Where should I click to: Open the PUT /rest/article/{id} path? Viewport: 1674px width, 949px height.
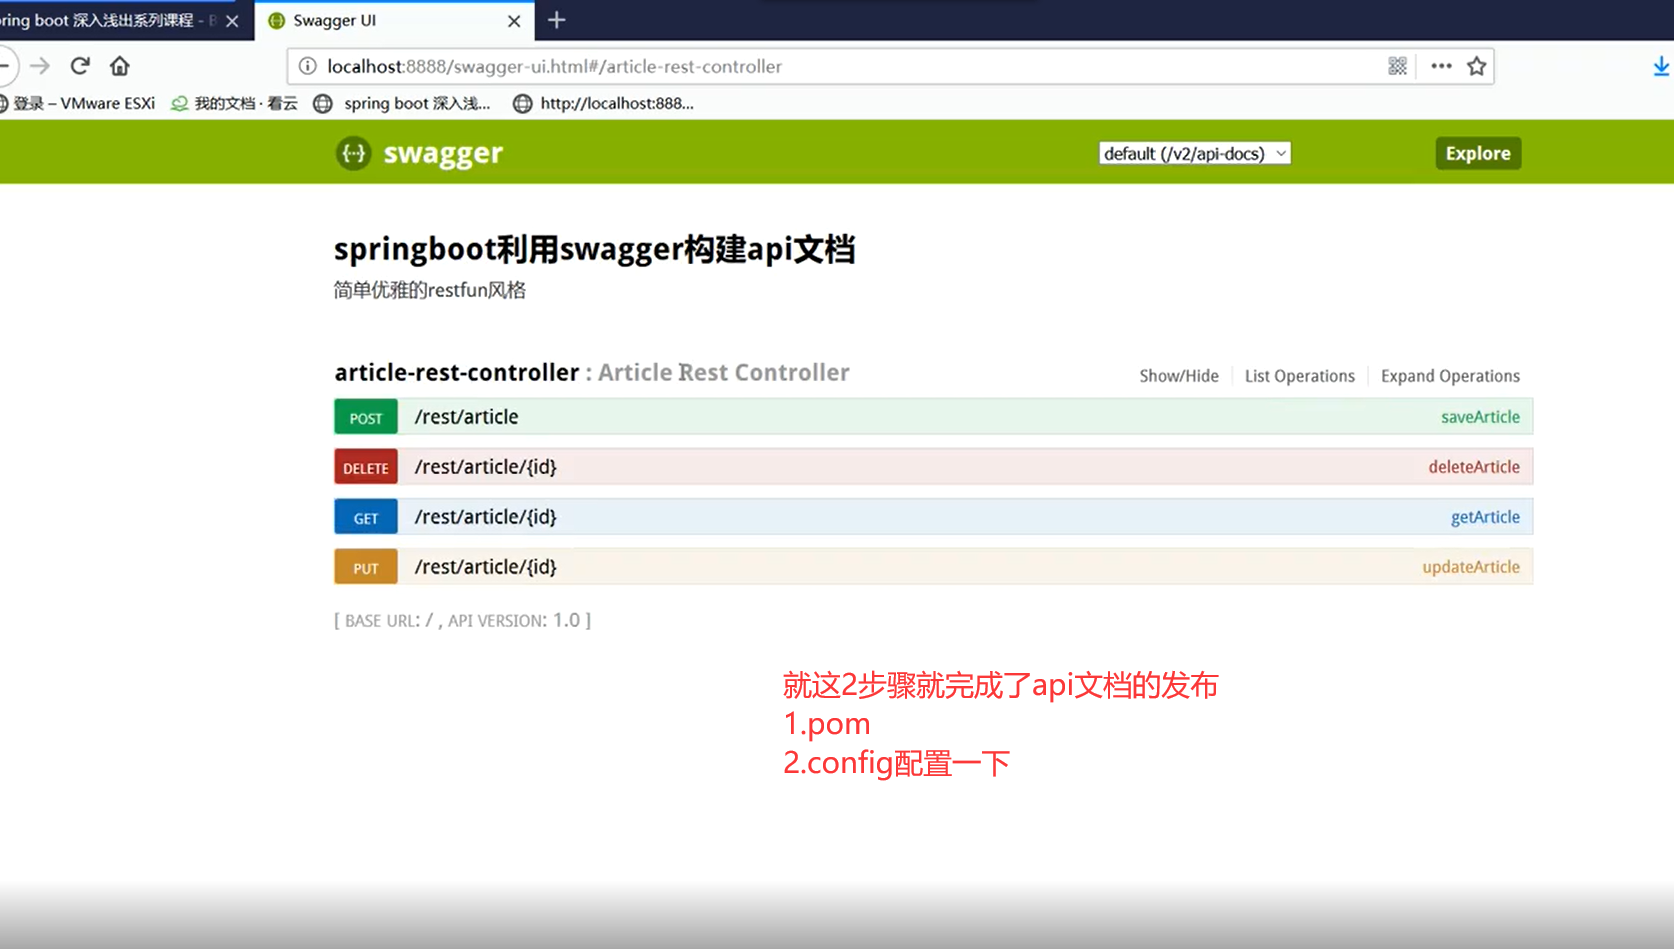tap(485, 567)
